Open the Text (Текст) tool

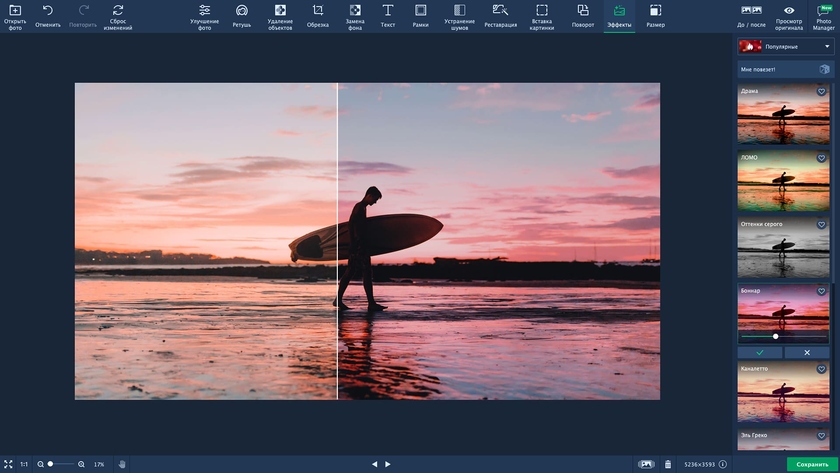387,15
